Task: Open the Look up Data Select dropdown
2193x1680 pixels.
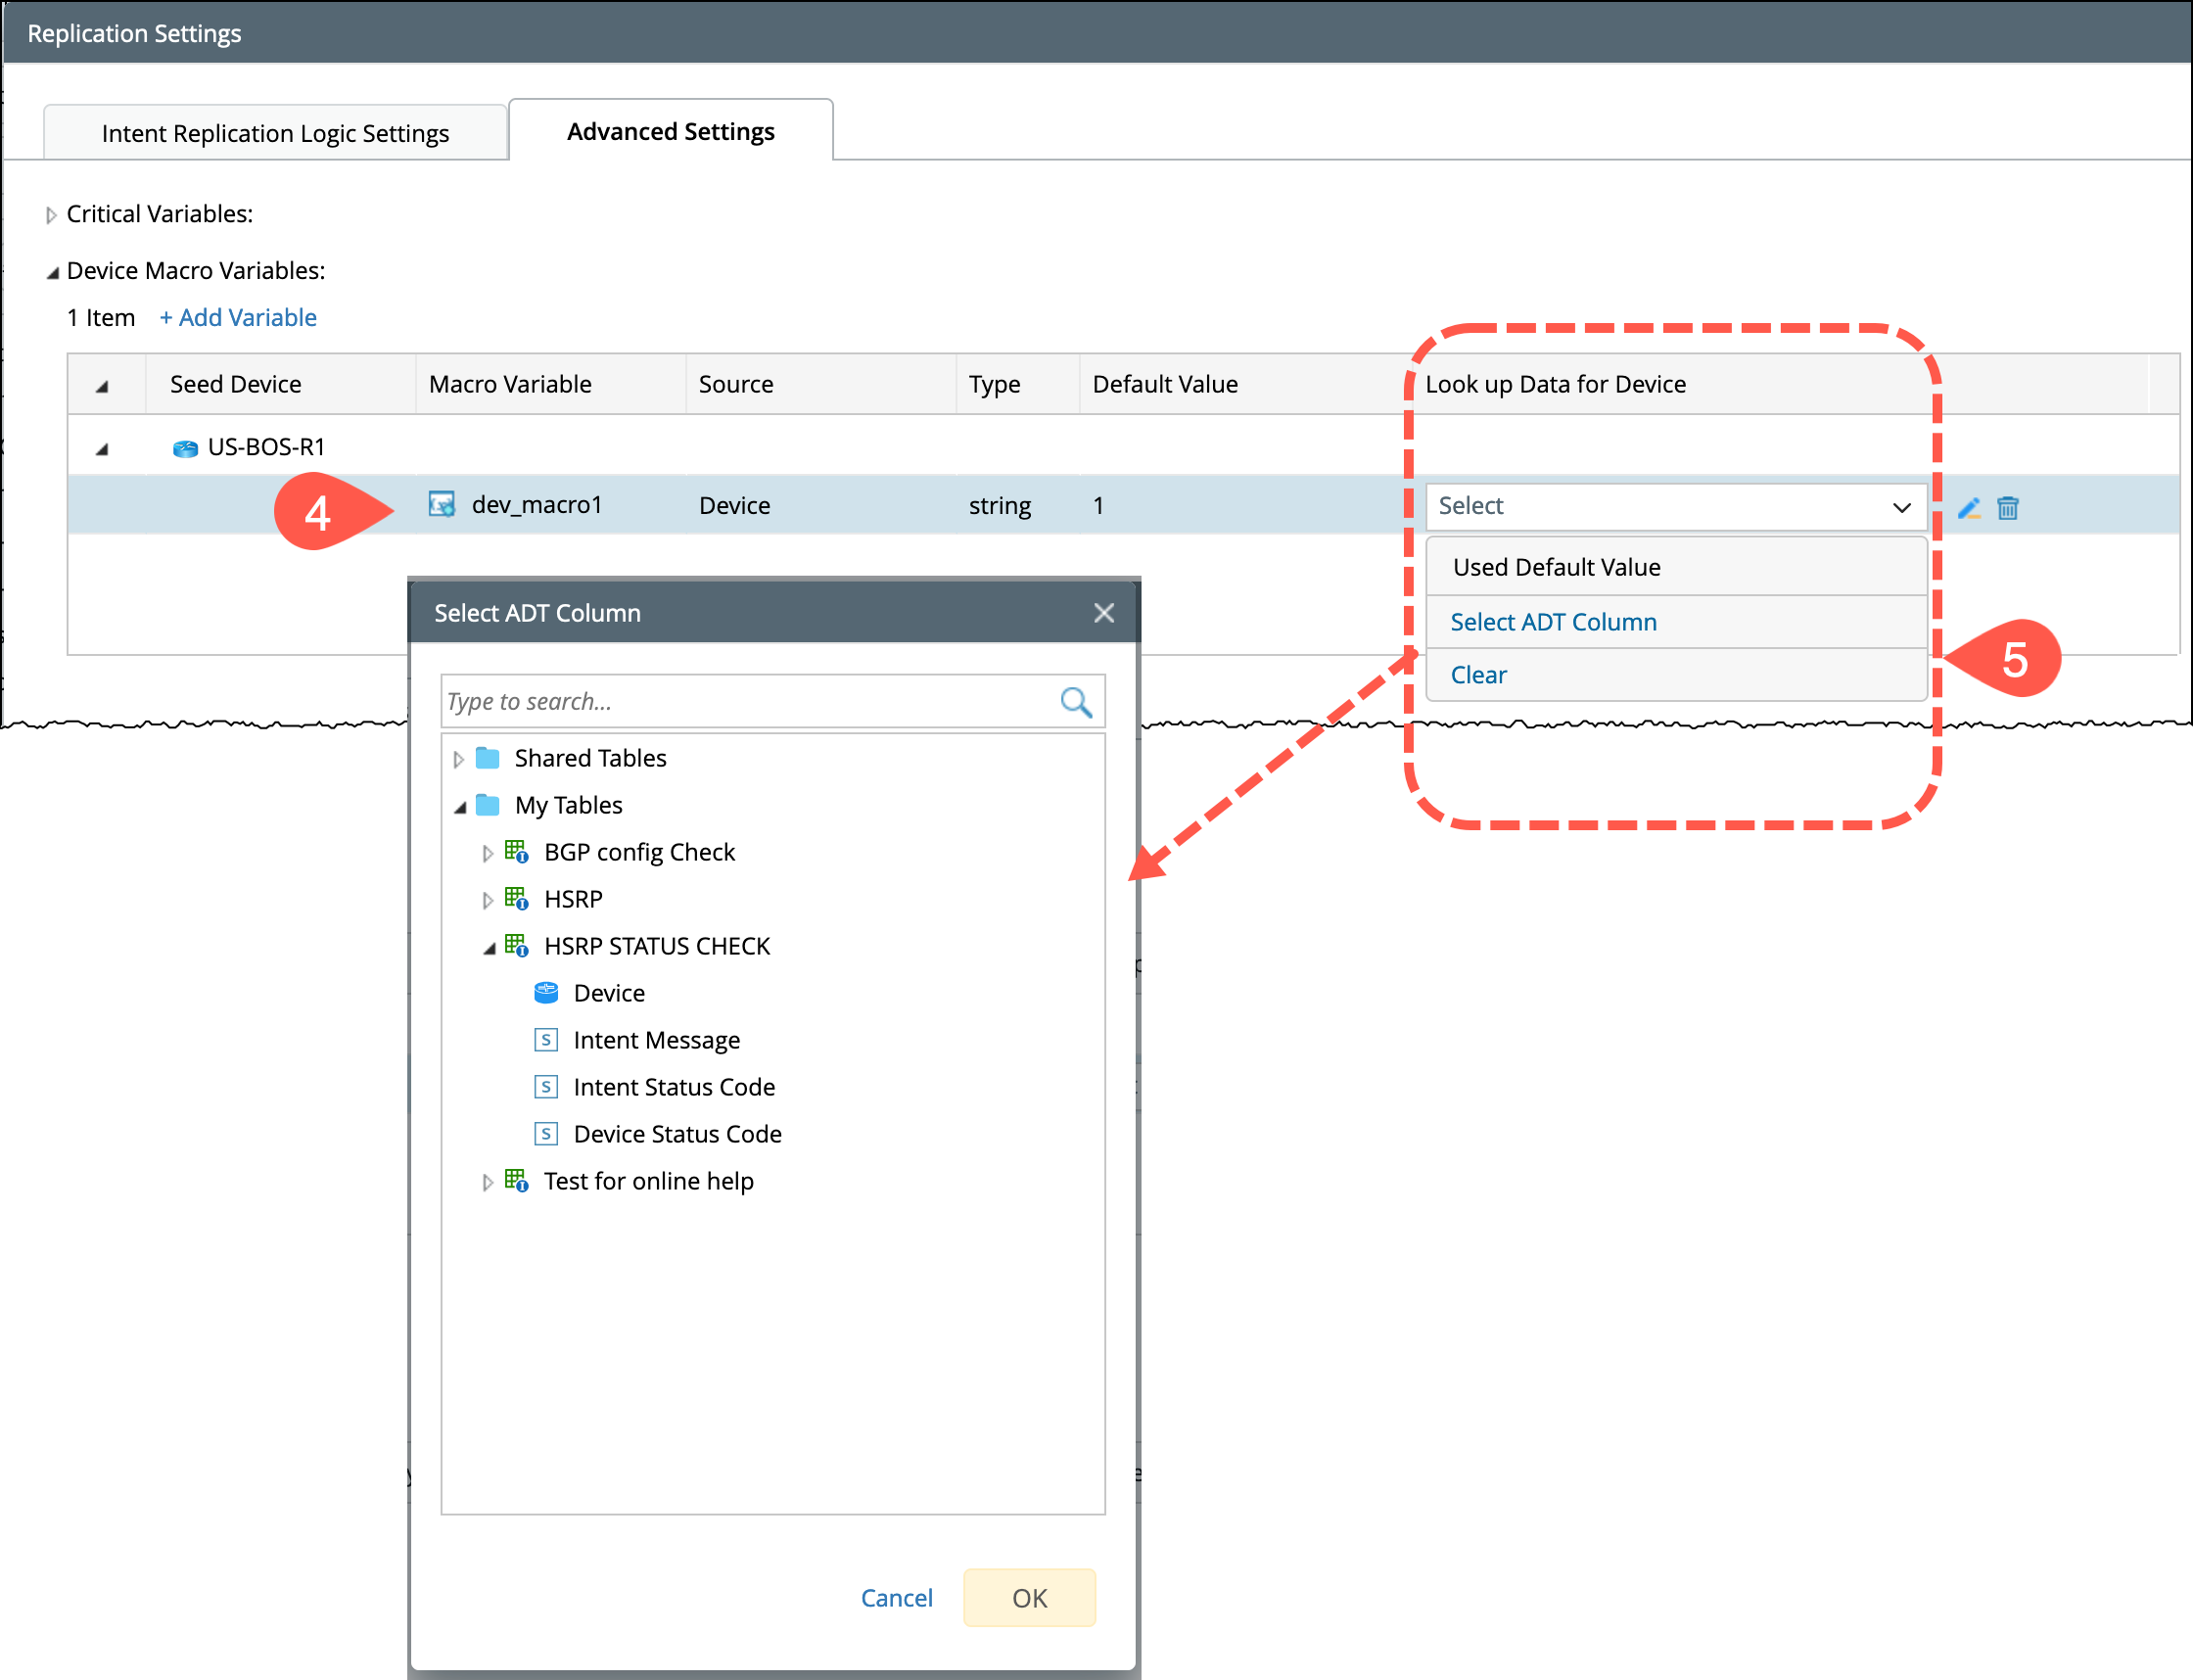Action: (x=1675, y=506)
